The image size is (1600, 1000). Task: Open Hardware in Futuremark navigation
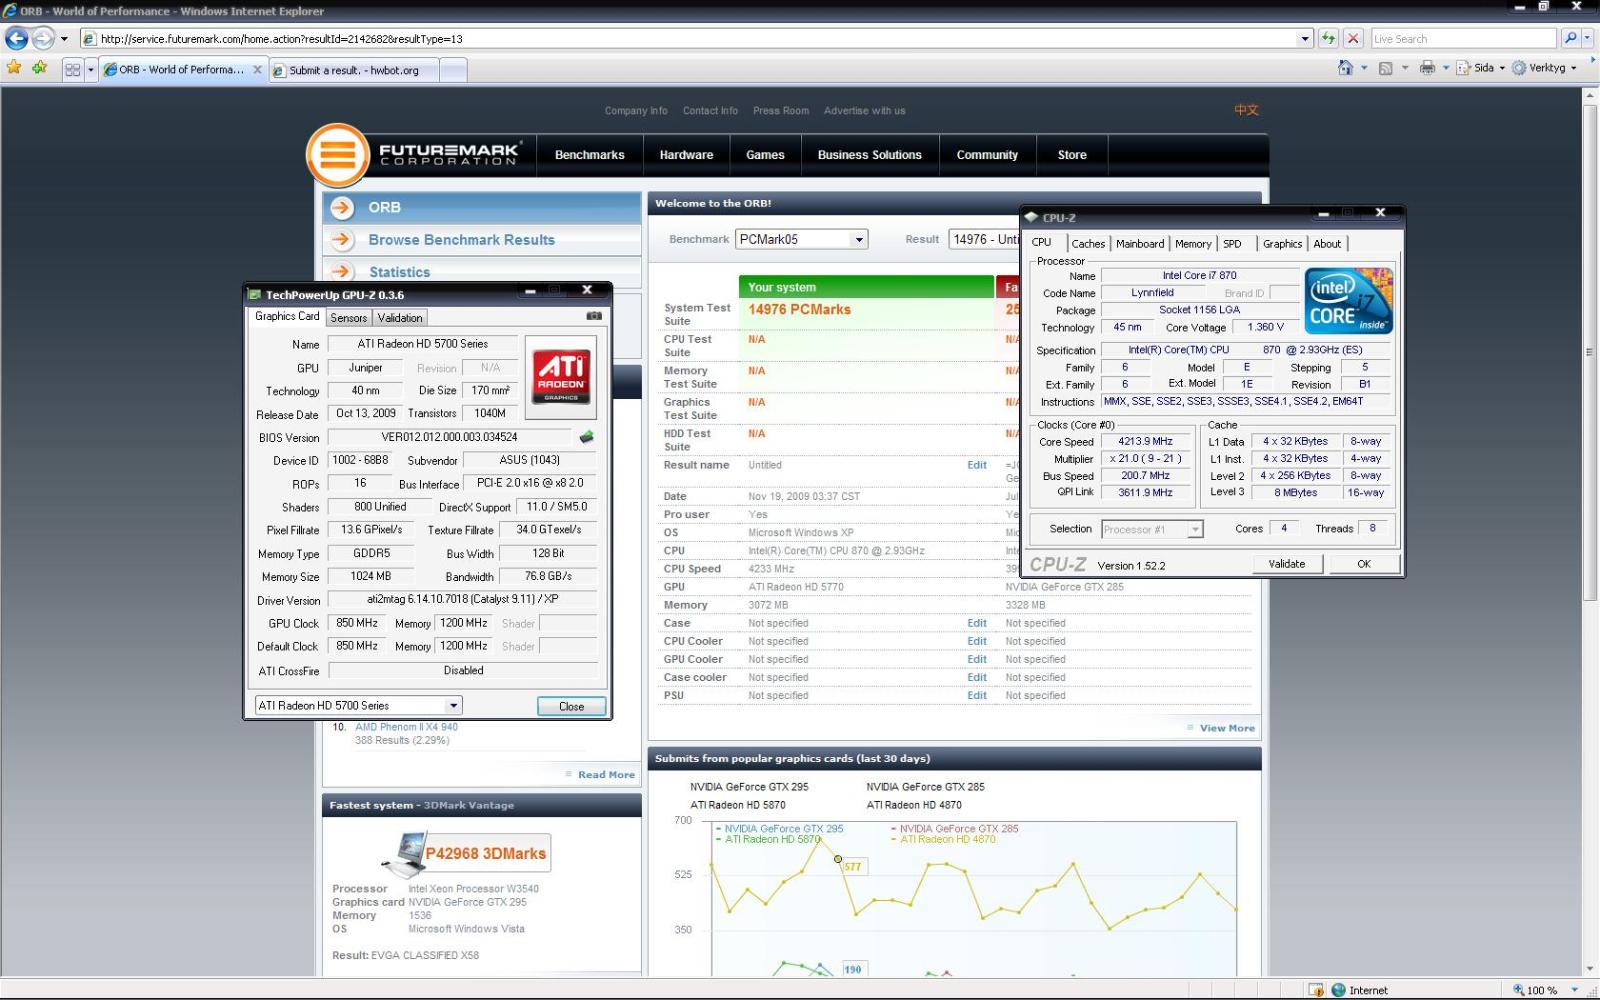[686, 155]
